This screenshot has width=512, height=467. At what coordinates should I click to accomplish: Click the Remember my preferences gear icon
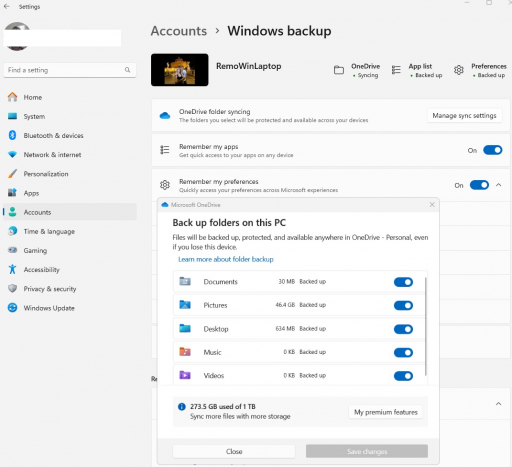click(x=165, y=185)
